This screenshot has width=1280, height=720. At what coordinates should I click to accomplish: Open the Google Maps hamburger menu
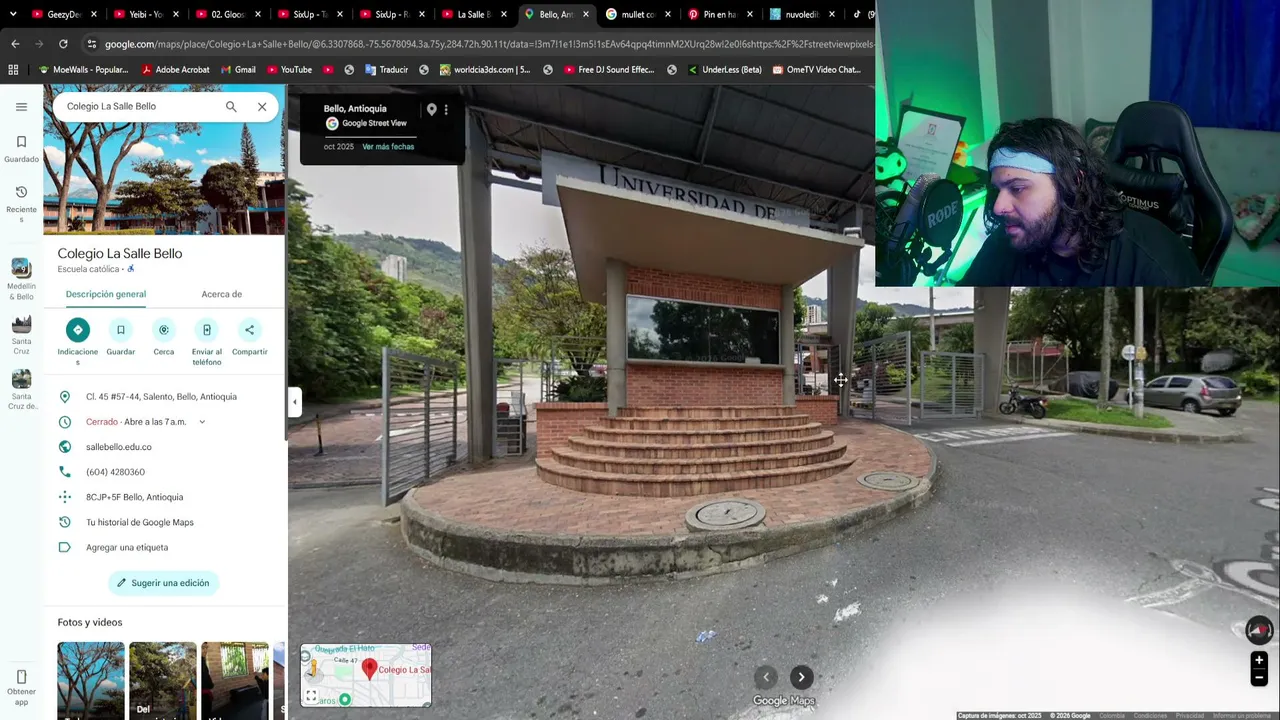[21, 106]
